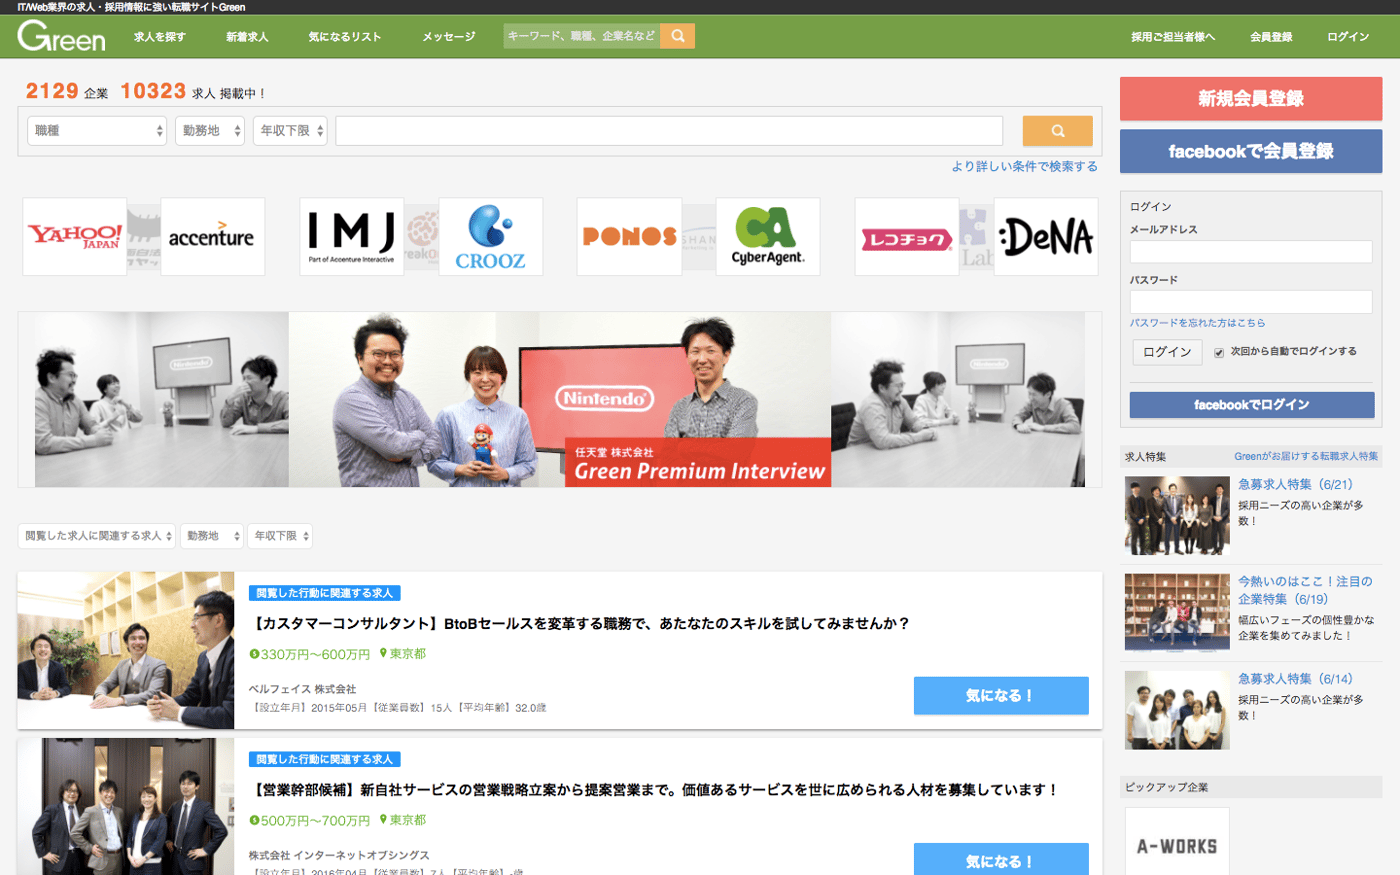Viewport: 1400px width, 875px height.
Task: Open インターネットオブシングス job listing photo
Action: click(126, 807)
